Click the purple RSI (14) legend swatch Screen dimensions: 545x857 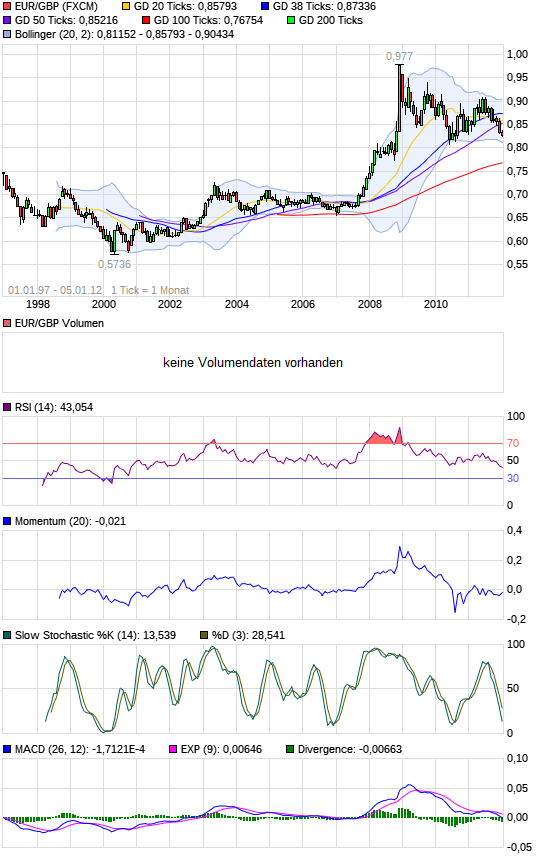point(7,407)
